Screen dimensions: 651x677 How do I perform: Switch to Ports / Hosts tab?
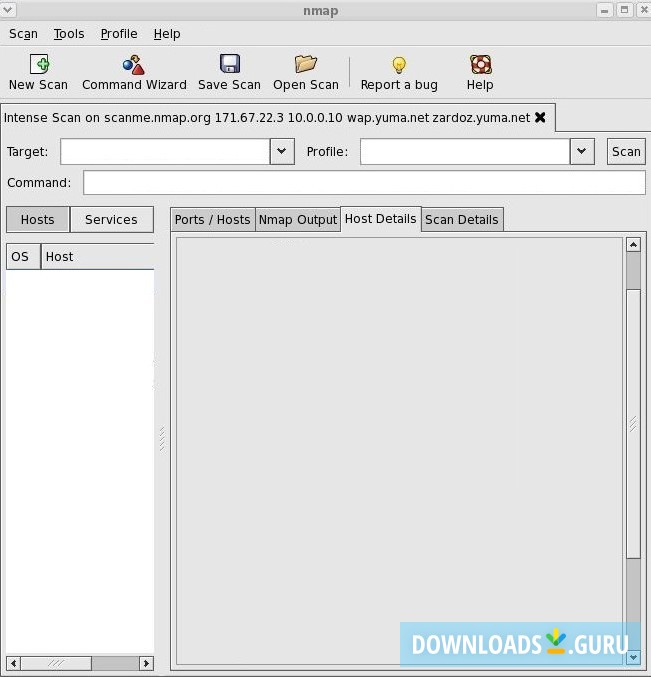point(212,219)
